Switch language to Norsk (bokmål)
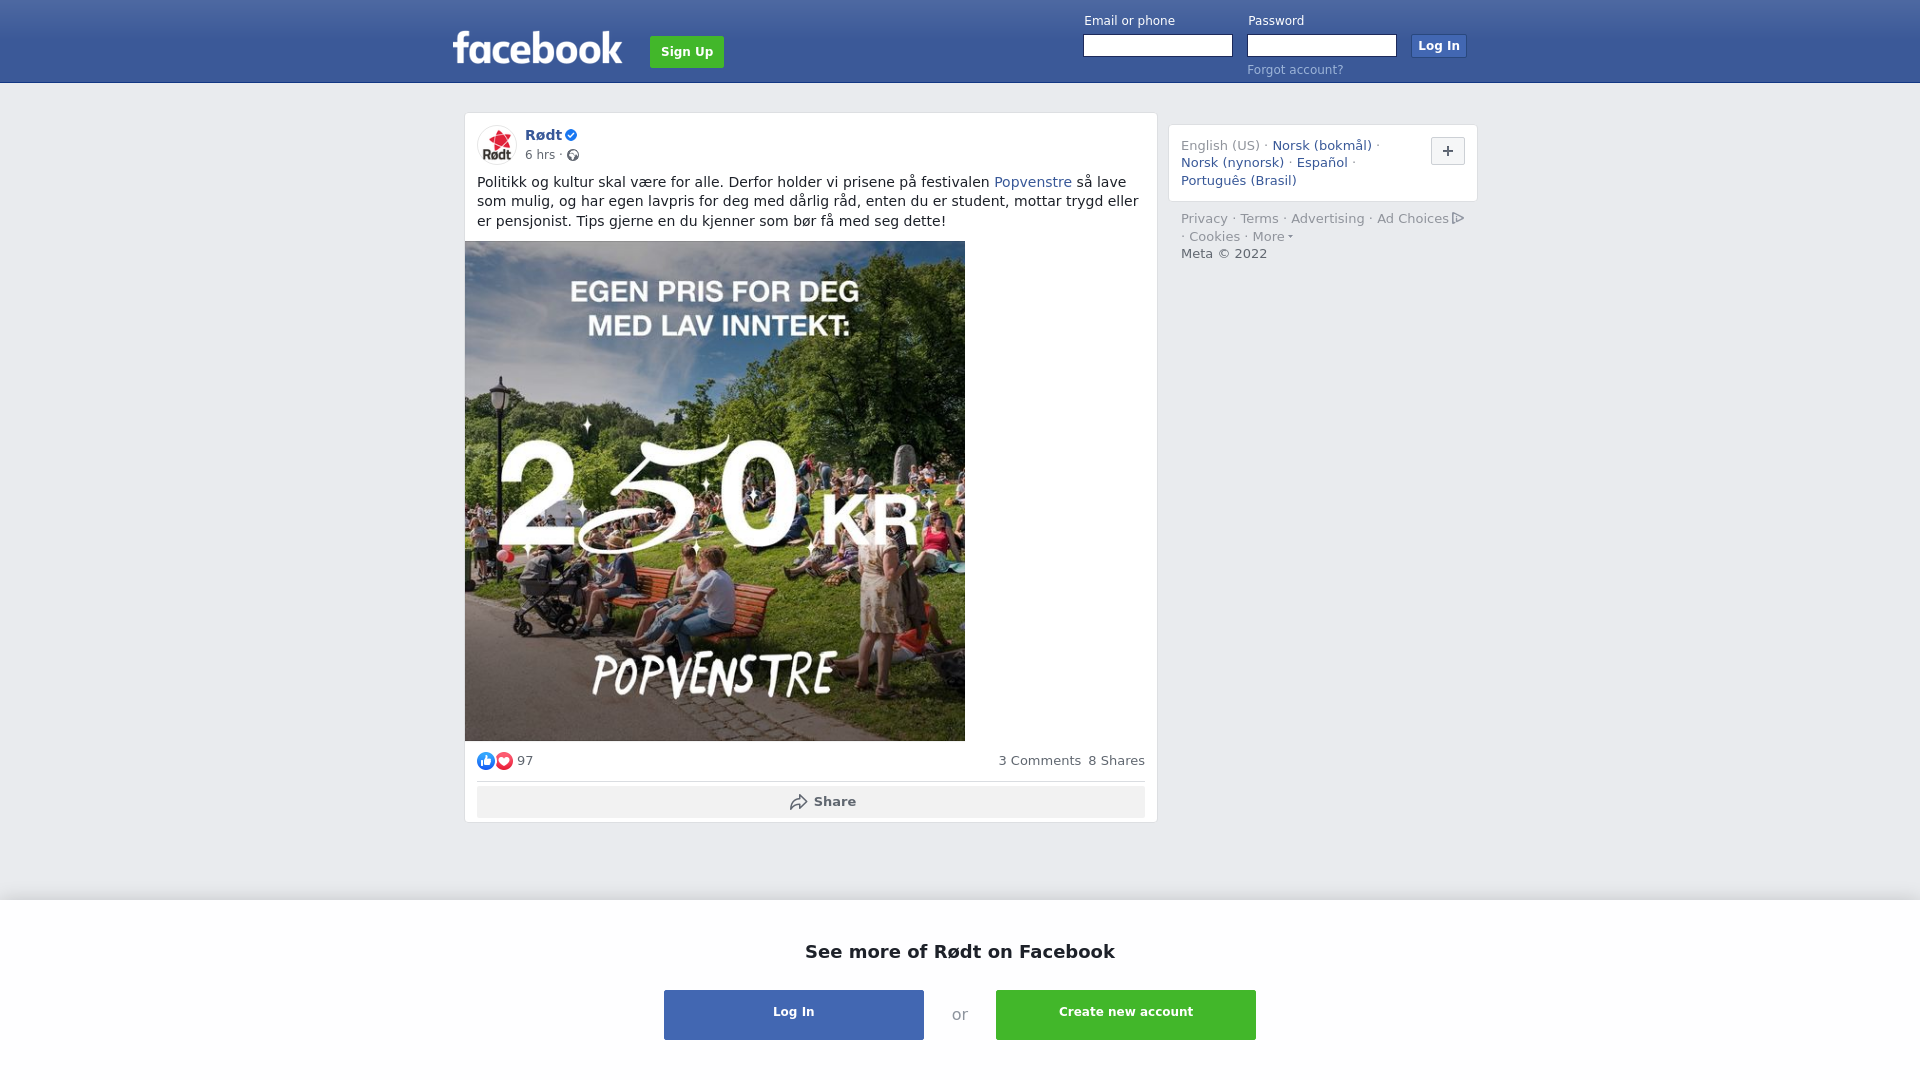Screen dimensions: 1920x1080 point(1322,146)
